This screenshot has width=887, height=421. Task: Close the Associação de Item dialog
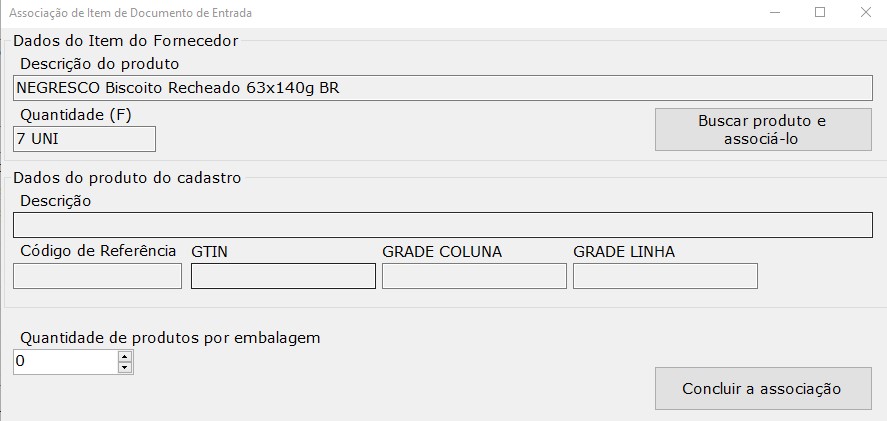(865, 13)
